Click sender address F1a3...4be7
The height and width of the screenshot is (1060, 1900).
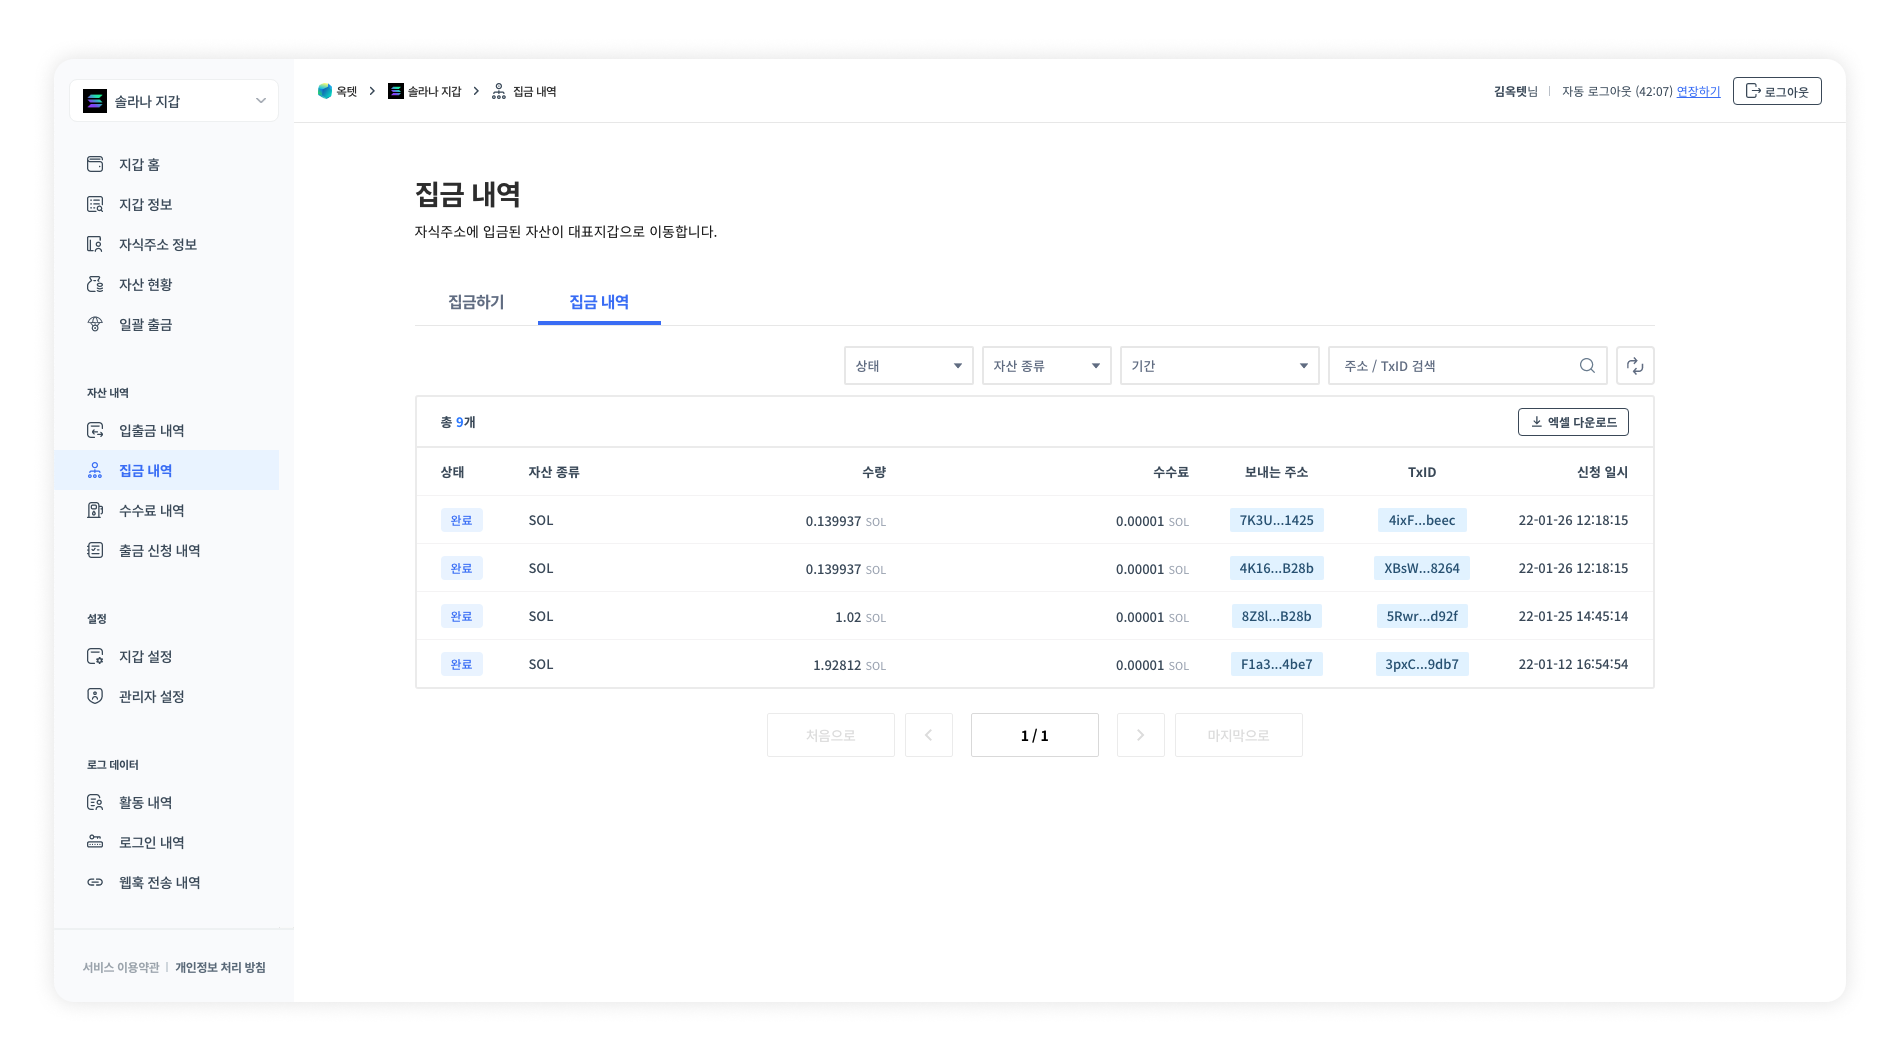[1277, 664]
